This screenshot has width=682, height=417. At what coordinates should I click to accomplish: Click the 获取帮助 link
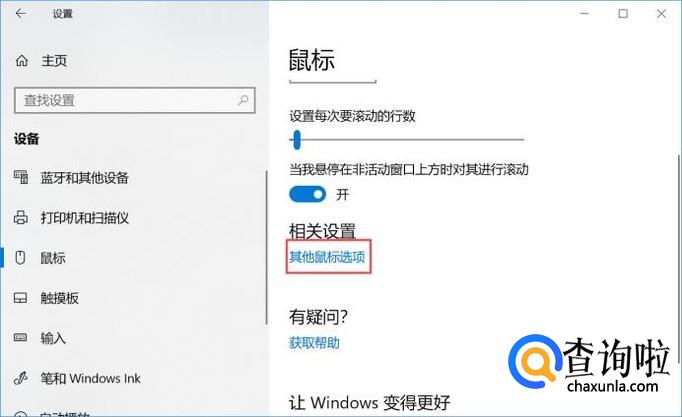[314, 343]
